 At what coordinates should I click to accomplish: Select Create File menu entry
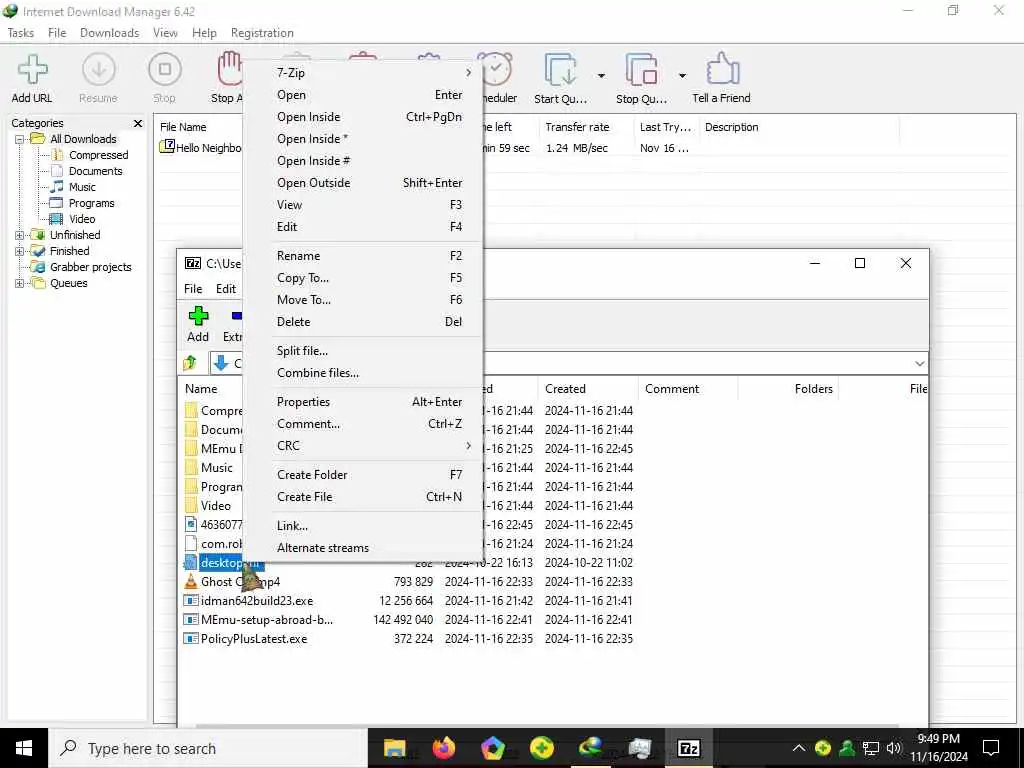click(362, 497)
